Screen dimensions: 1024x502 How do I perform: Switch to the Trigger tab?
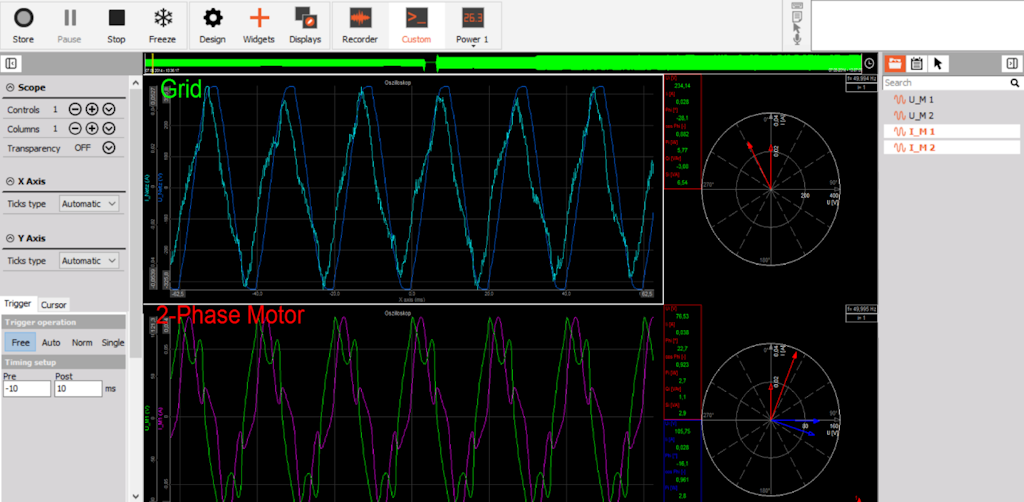(18, 304)
